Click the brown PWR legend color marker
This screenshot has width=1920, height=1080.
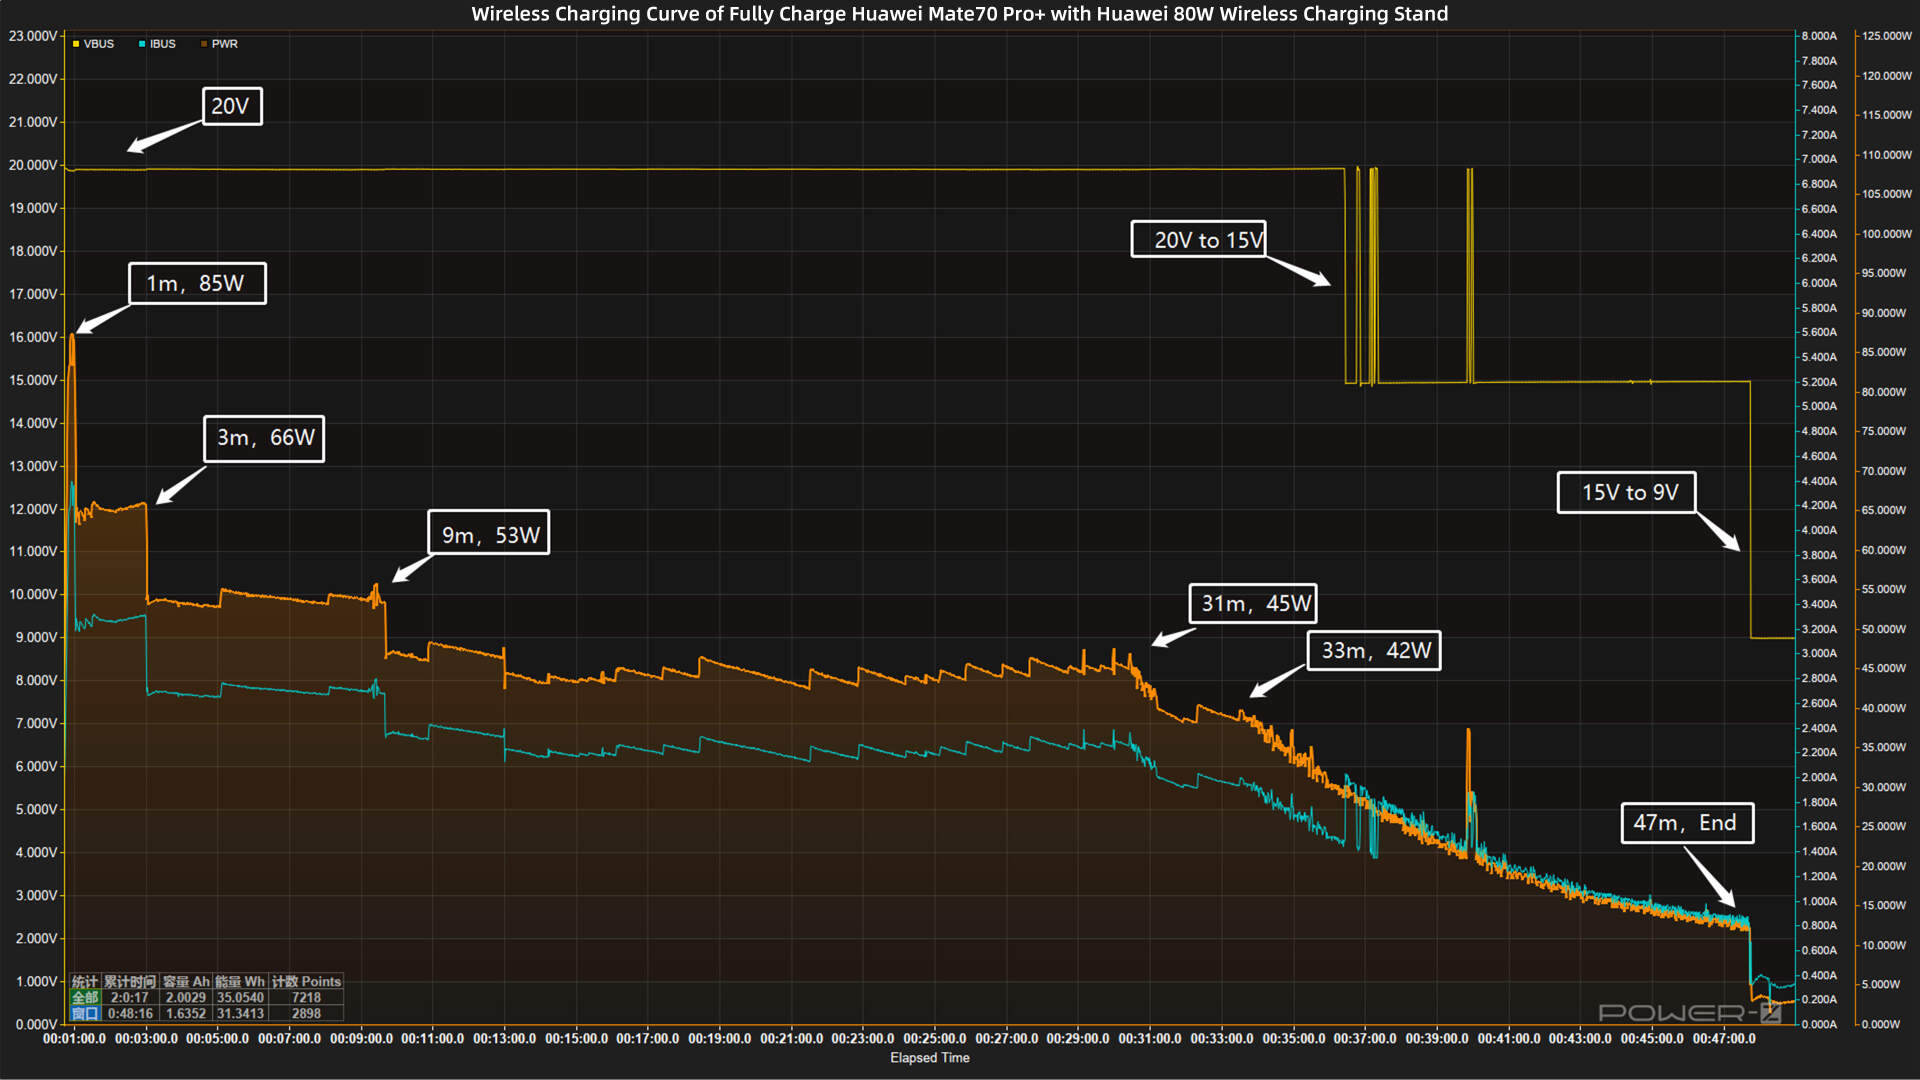click(x=204, y=44)
